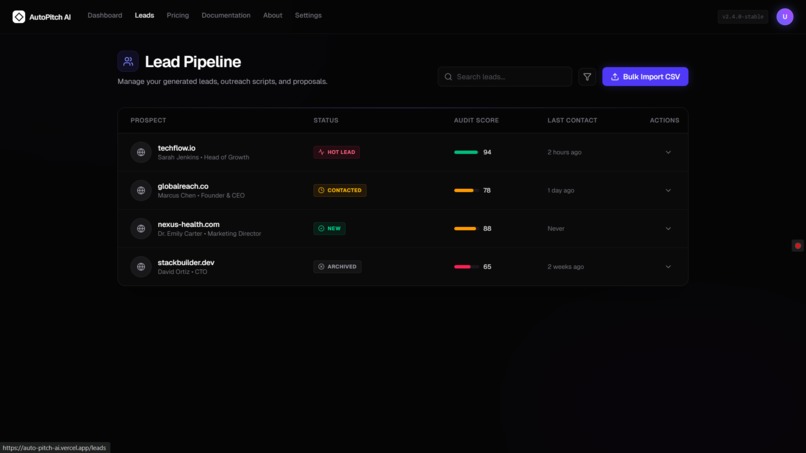This screenshot has width=806, height=453.
Task: Click the NEW status badge
Action: pyautogui.click(x=329, y=228)
